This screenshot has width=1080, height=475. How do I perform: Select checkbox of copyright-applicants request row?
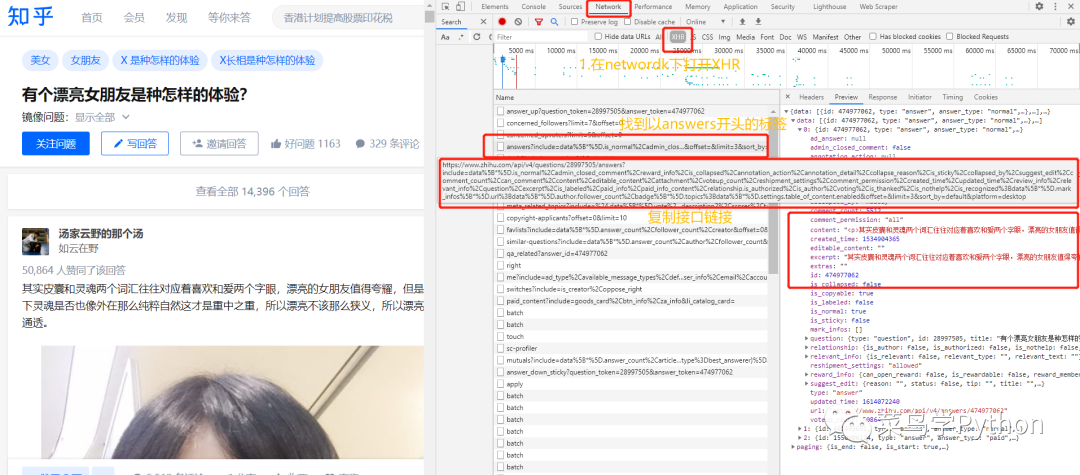[500, 218]
